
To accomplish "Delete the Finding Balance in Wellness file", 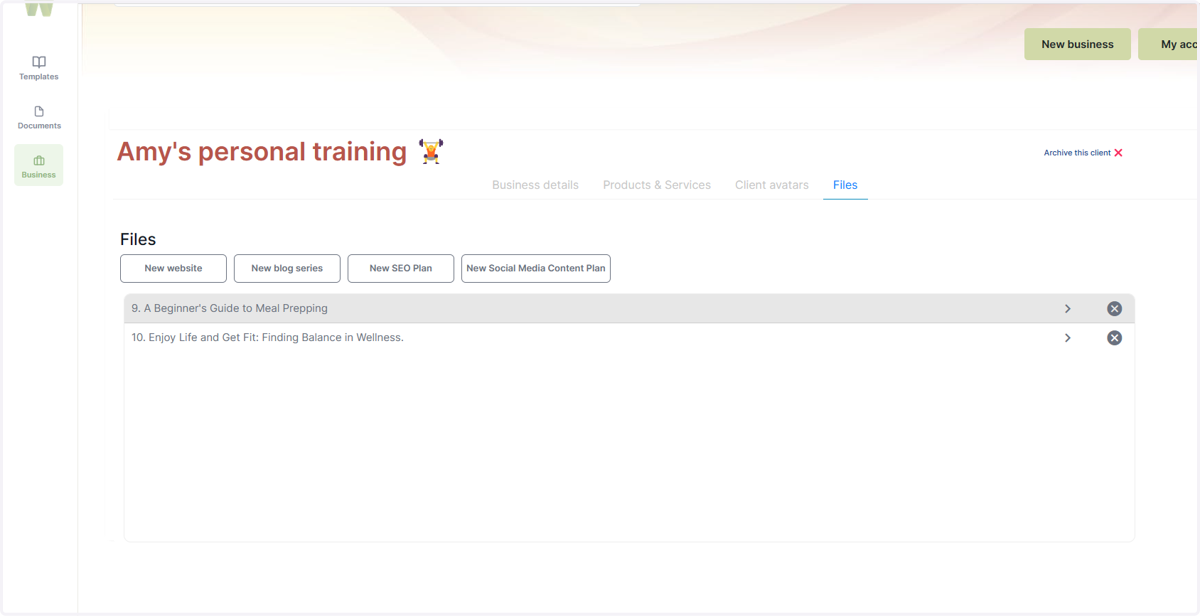I will point(1114,338).
